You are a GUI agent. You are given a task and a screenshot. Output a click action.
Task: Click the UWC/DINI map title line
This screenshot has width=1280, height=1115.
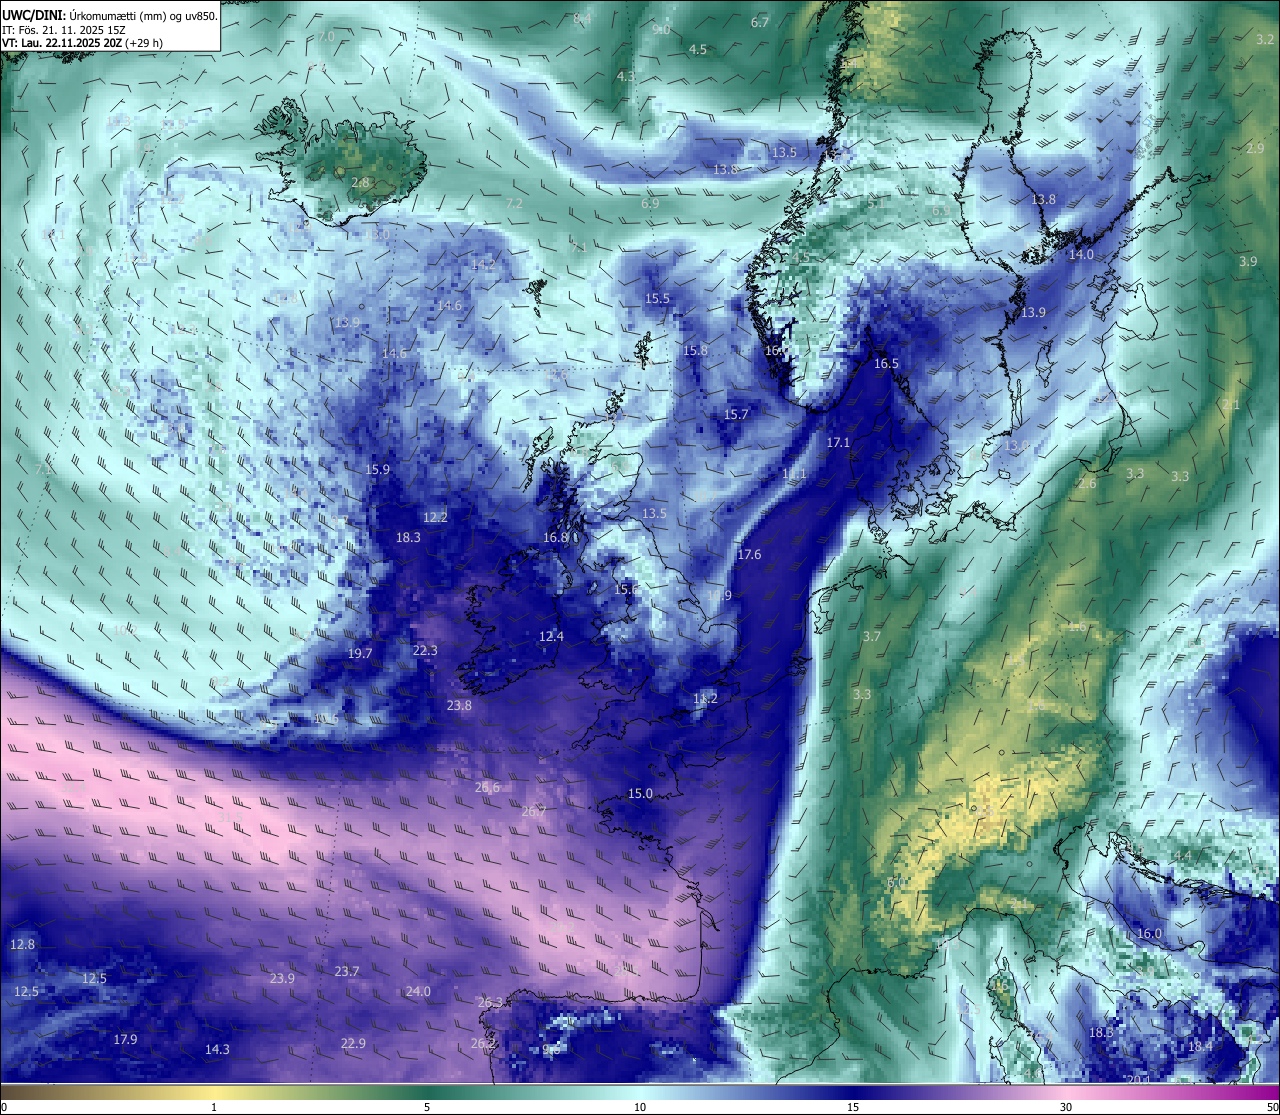point(110,16)
